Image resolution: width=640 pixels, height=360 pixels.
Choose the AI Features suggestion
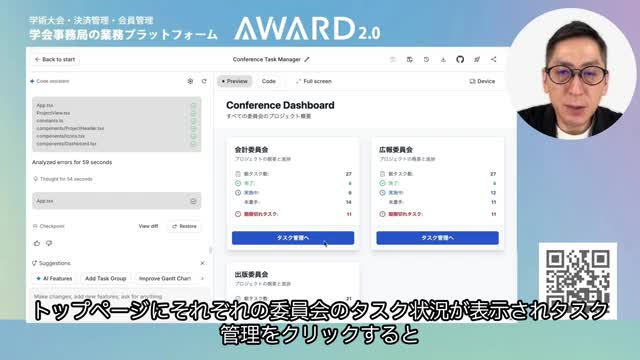tap(54, 278)
